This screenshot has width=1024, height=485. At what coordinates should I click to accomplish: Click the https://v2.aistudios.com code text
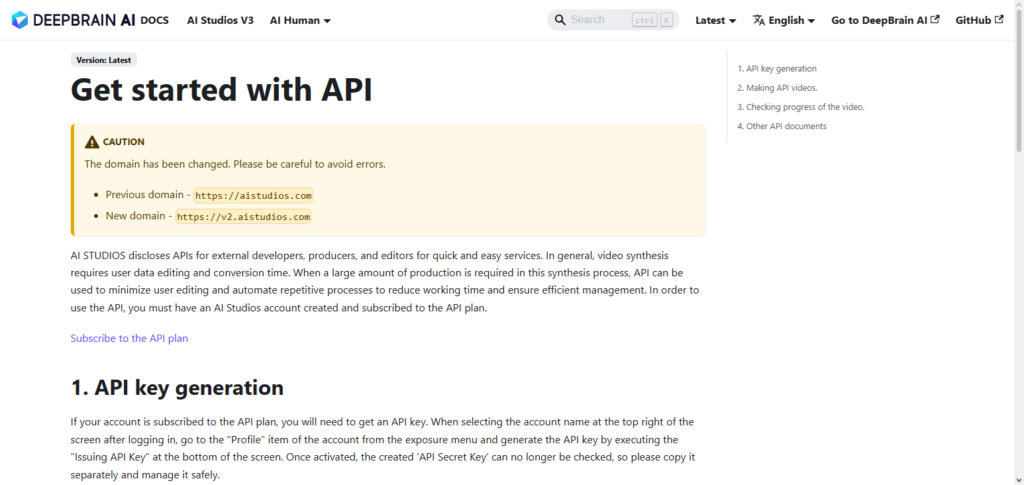(244, 217)
